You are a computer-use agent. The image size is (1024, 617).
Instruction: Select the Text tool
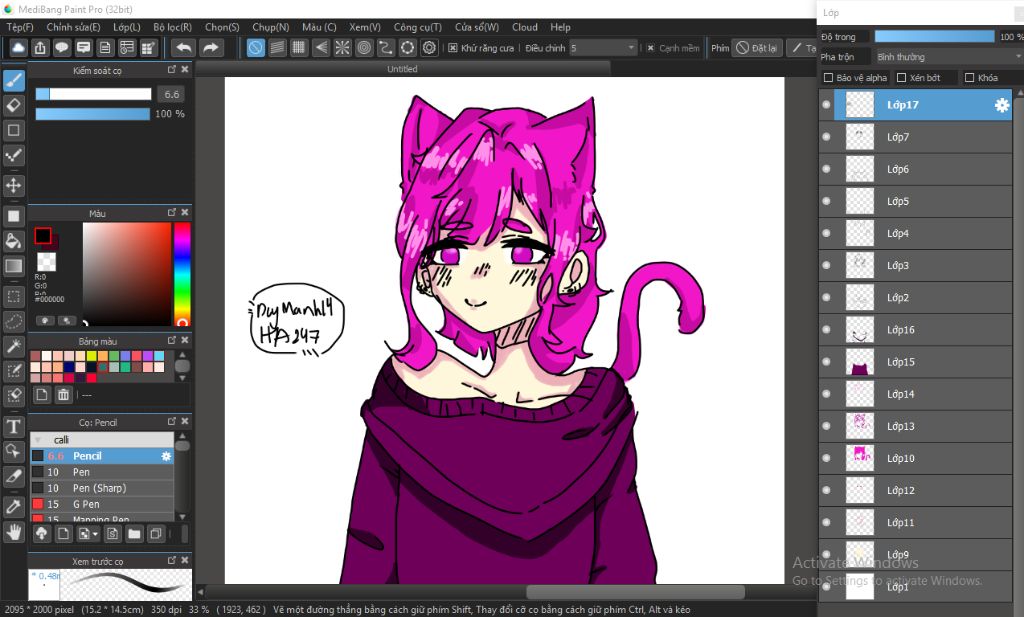pos(14,427)
